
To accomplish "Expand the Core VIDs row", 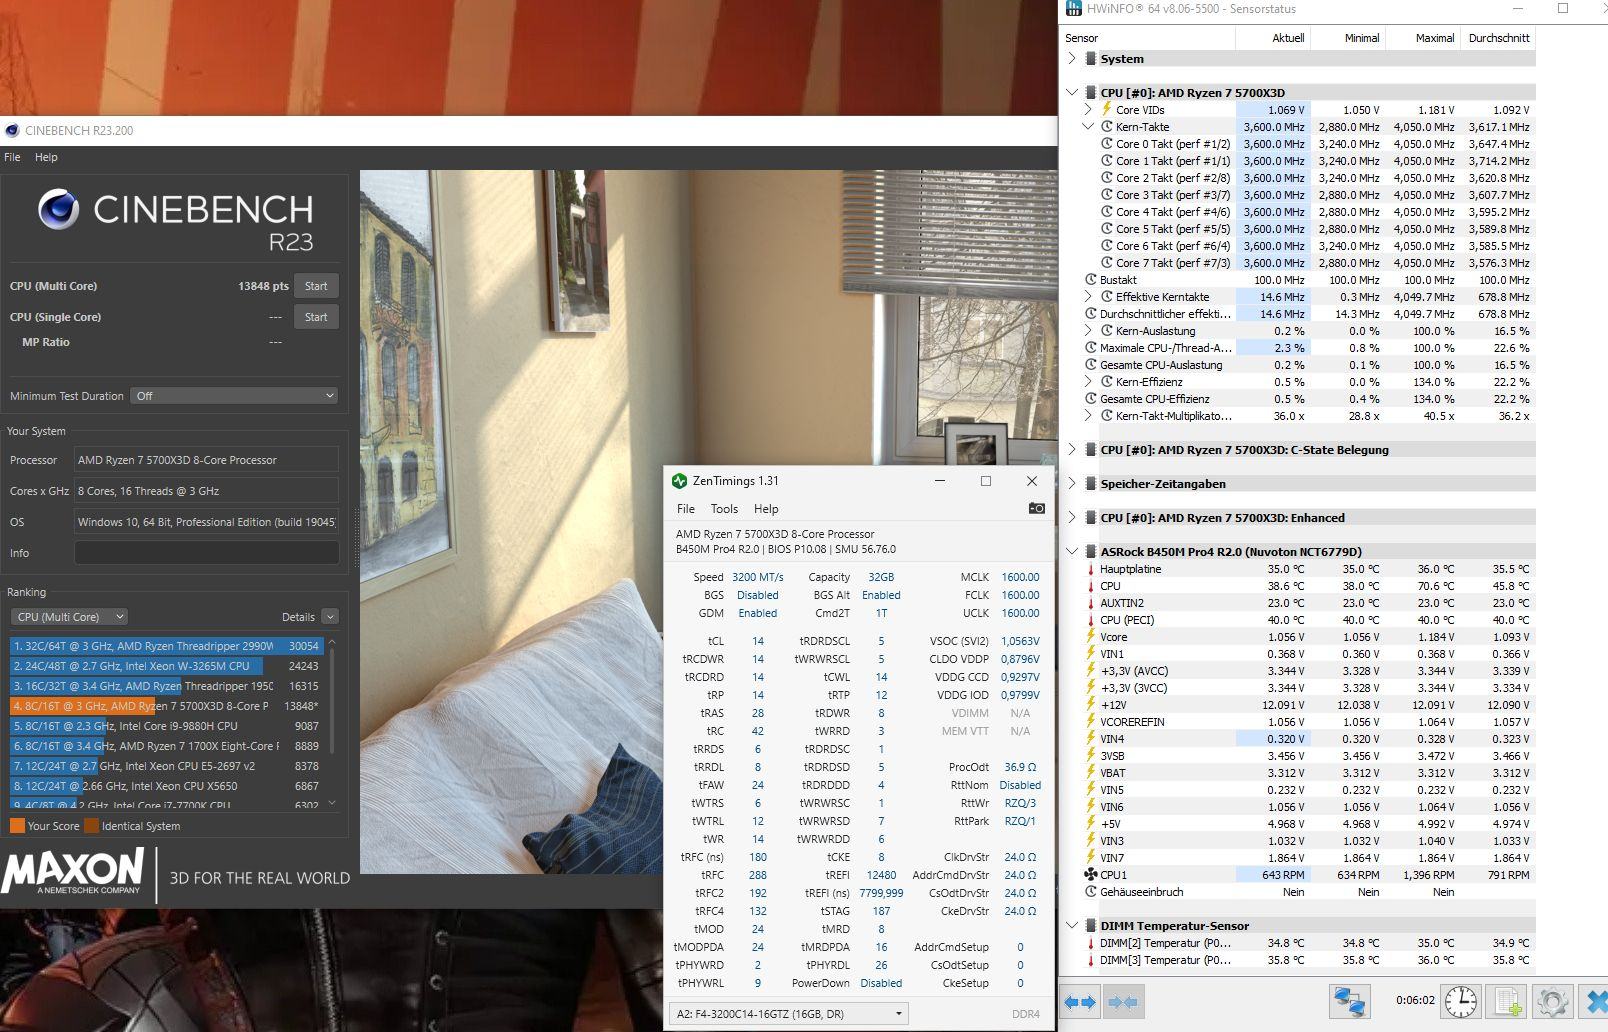I will point(1089,110).
